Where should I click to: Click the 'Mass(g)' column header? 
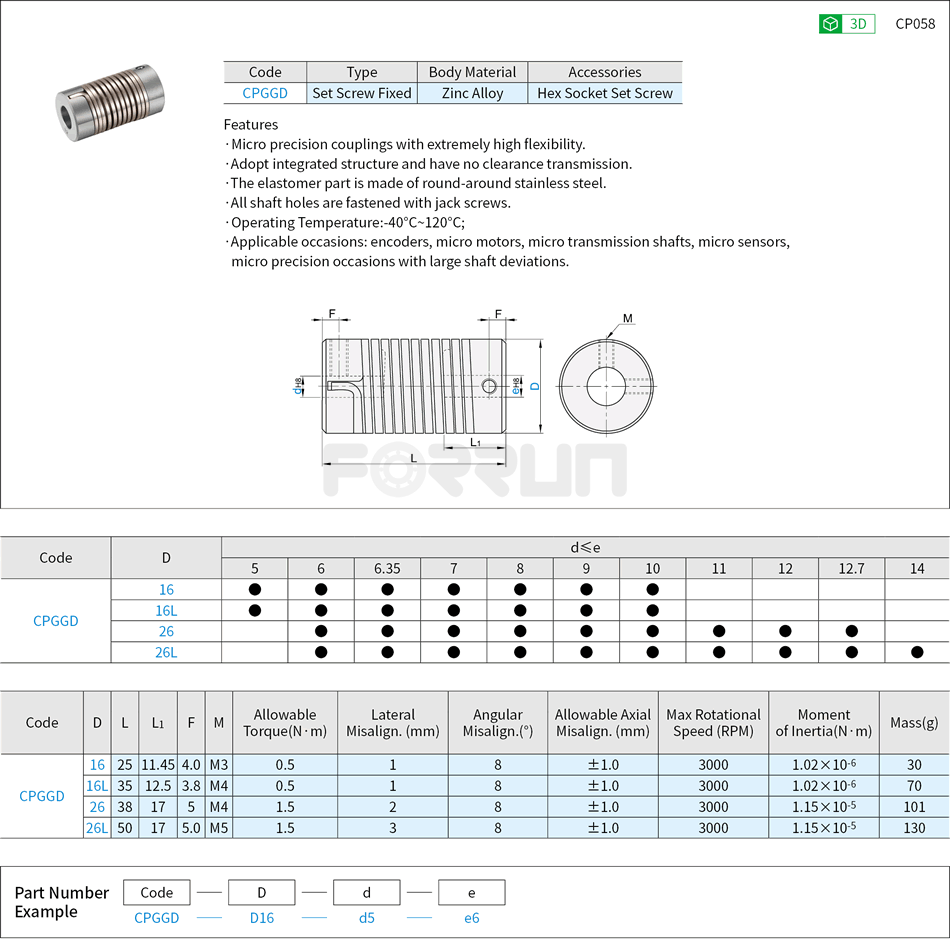click(x=914, y=723)
